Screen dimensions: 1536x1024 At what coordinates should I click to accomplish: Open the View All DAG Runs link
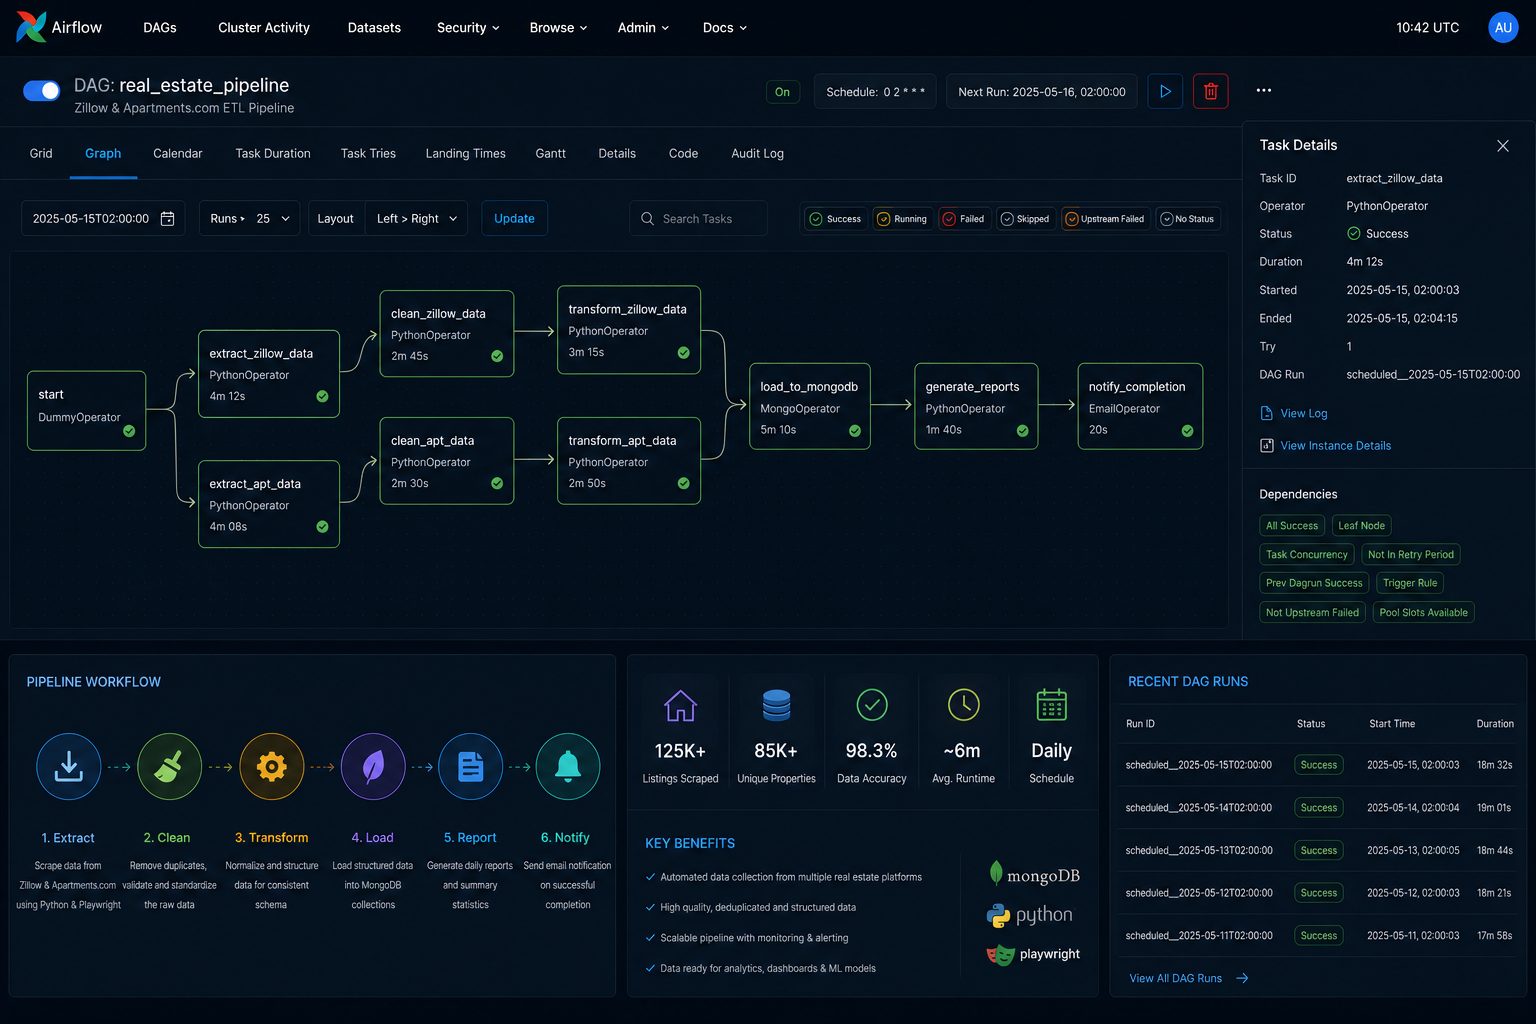(x=1176, y=978)
